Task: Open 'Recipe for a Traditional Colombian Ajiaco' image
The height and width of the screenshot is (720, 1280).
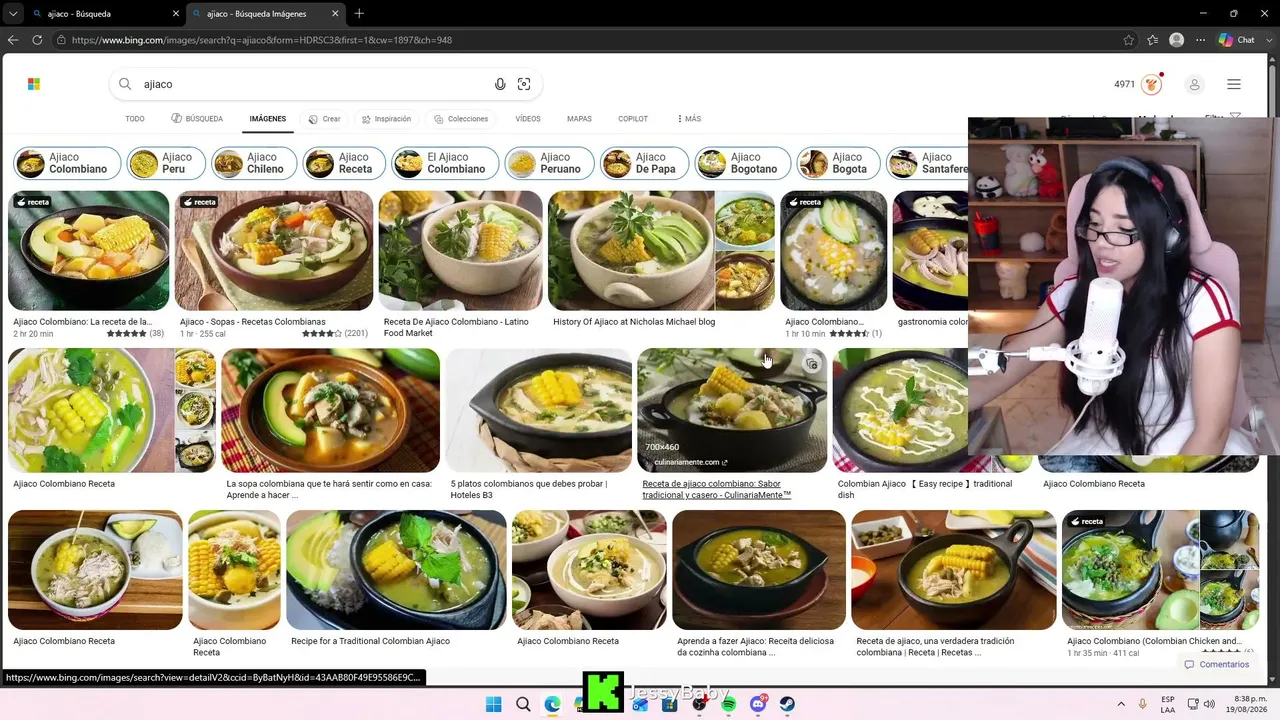Action: (x=396, y=571)
